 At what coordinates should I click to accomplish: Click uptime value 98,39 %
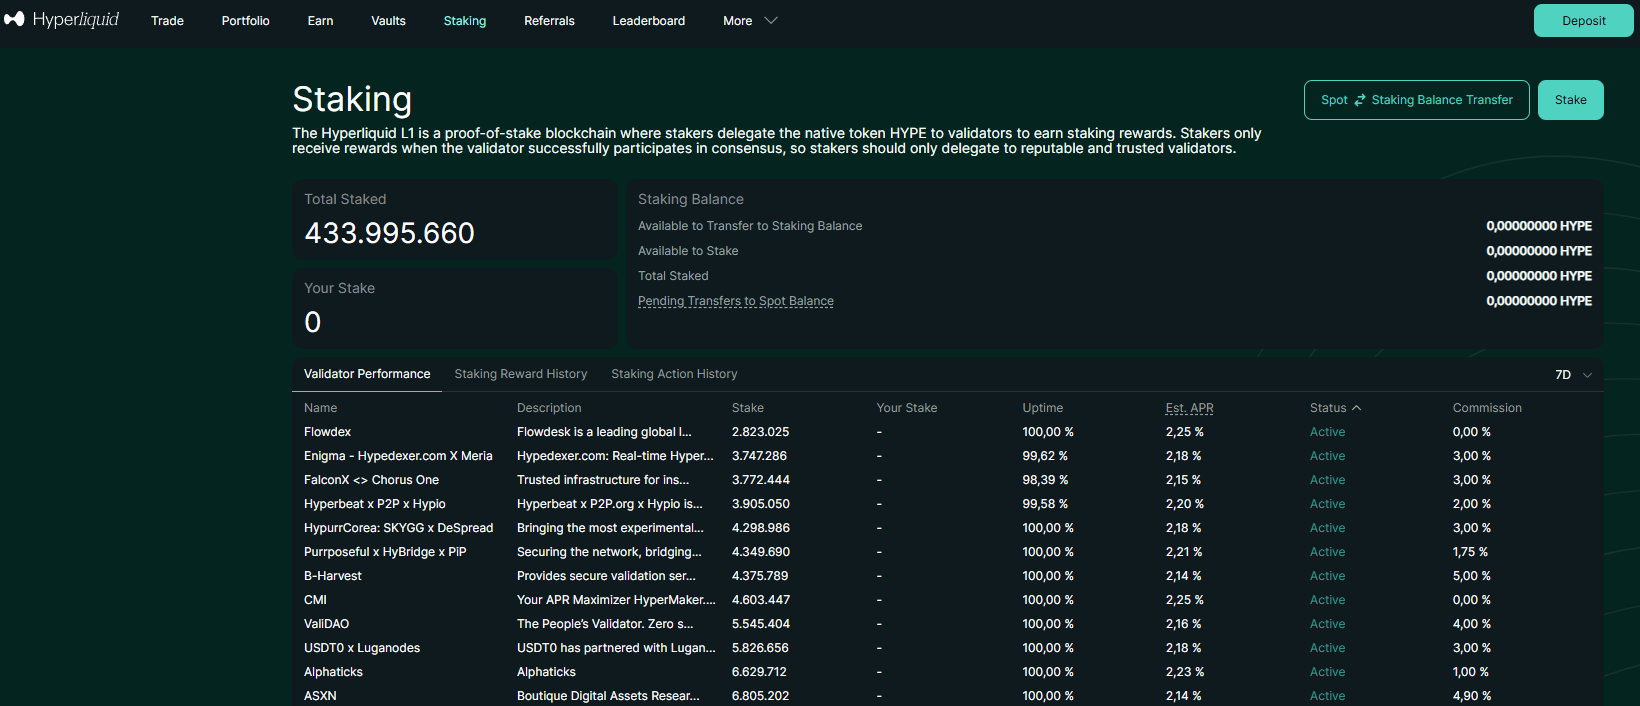[1045, 480]
